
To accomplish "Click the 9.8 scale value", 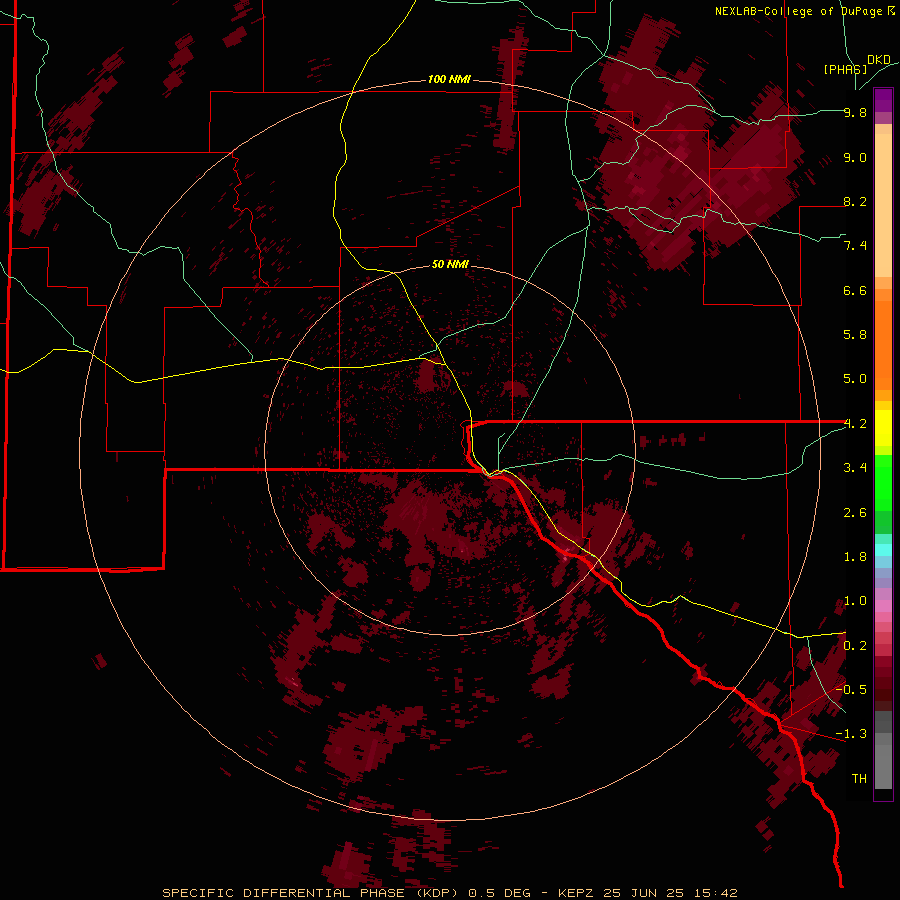I will [x=855, y=112].
